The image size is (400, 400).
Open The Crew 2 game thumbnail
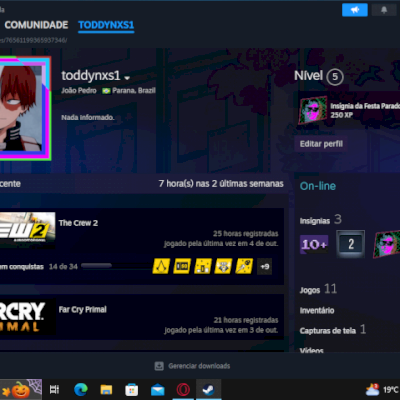coord(27,230)
